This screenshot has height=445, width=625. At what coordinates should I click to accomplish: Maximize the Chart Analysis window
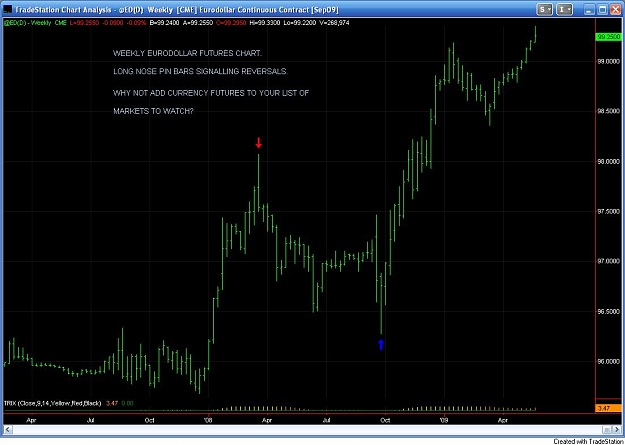pyautogui.click(x=603, y=9)
